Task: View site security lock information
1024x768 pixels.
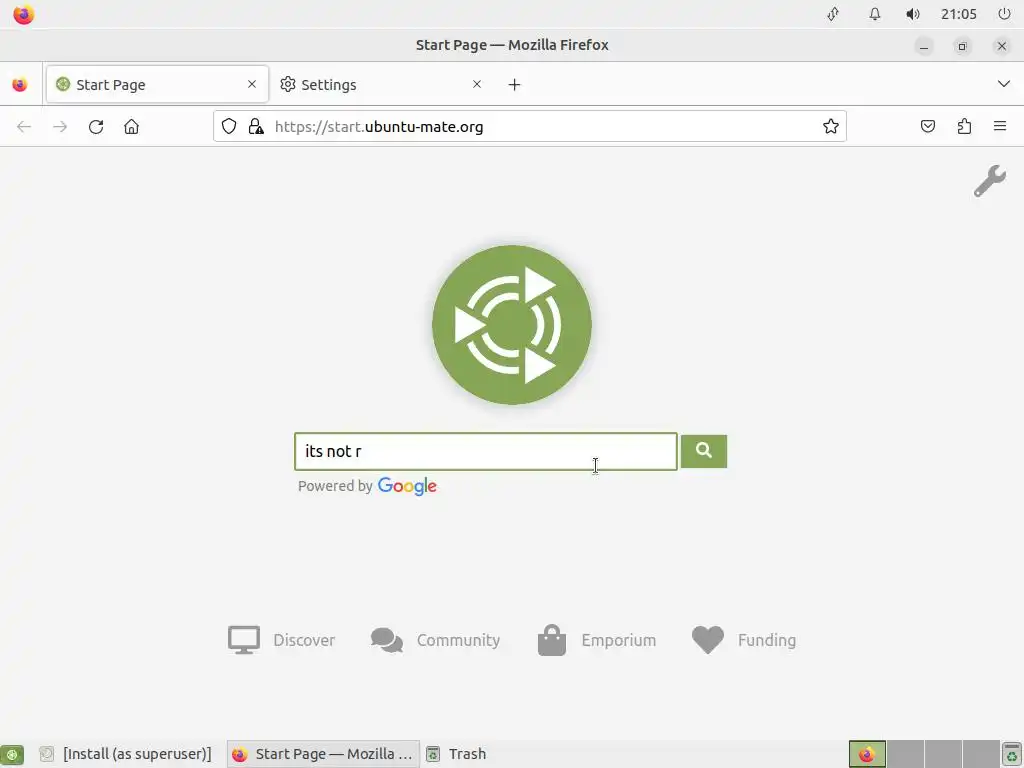Action: click(x=256, y=127)
